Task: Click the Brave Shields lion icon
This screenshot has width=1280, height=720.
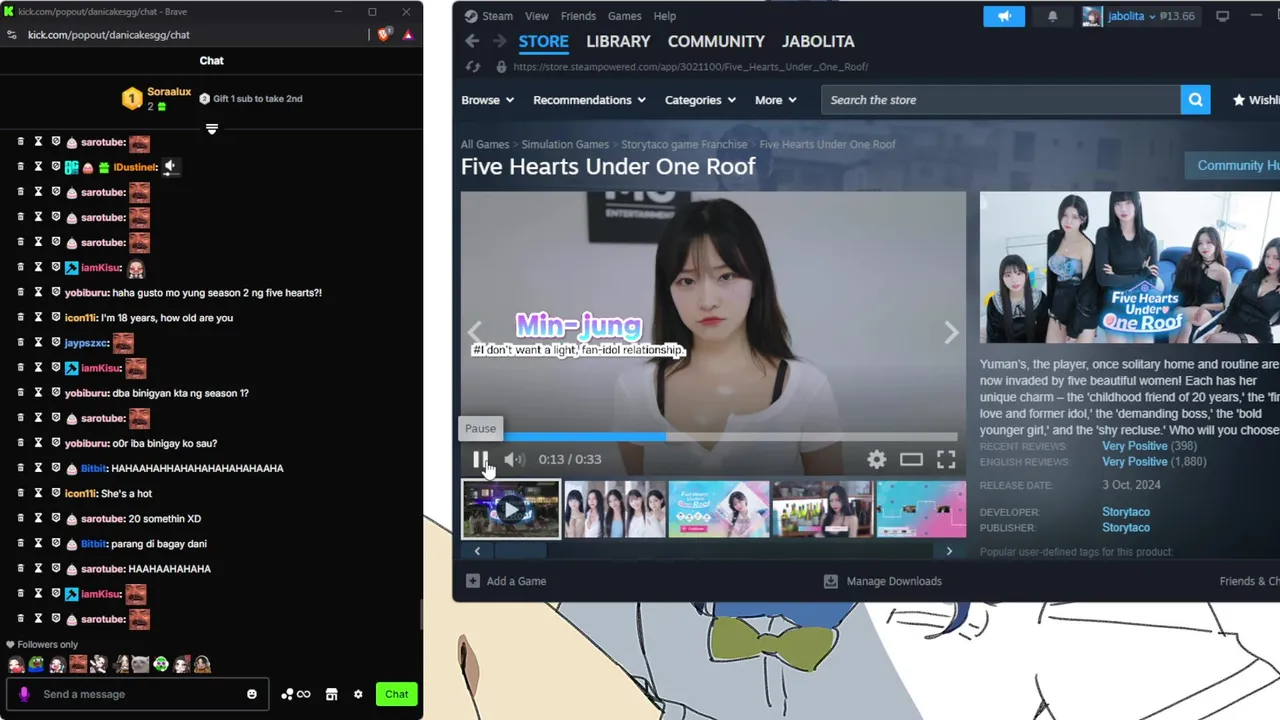Action: coord(385,34)
